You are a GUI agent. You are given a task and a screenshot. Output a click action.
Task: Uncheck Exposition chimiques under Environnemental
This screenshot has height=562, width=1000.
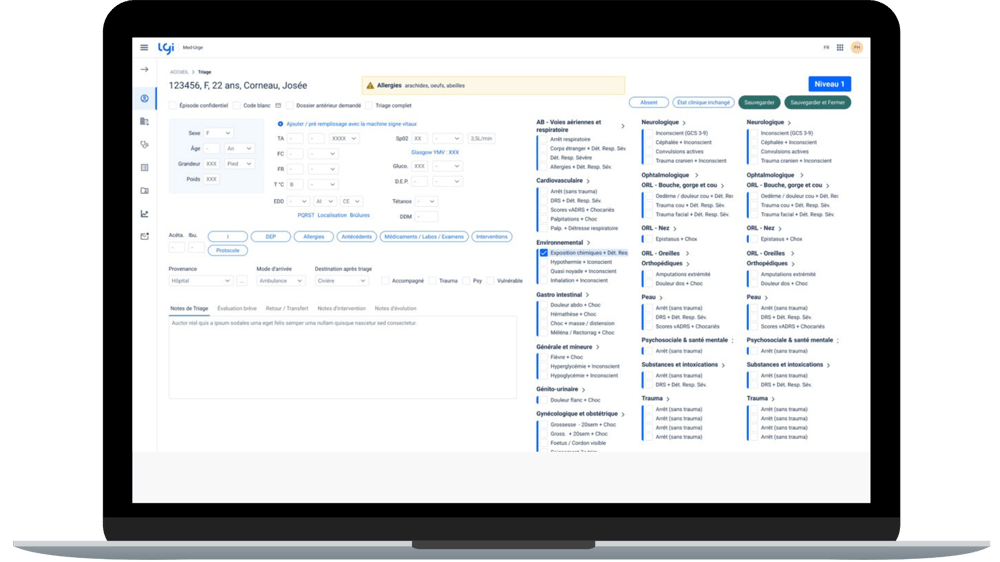click(544, 253)
